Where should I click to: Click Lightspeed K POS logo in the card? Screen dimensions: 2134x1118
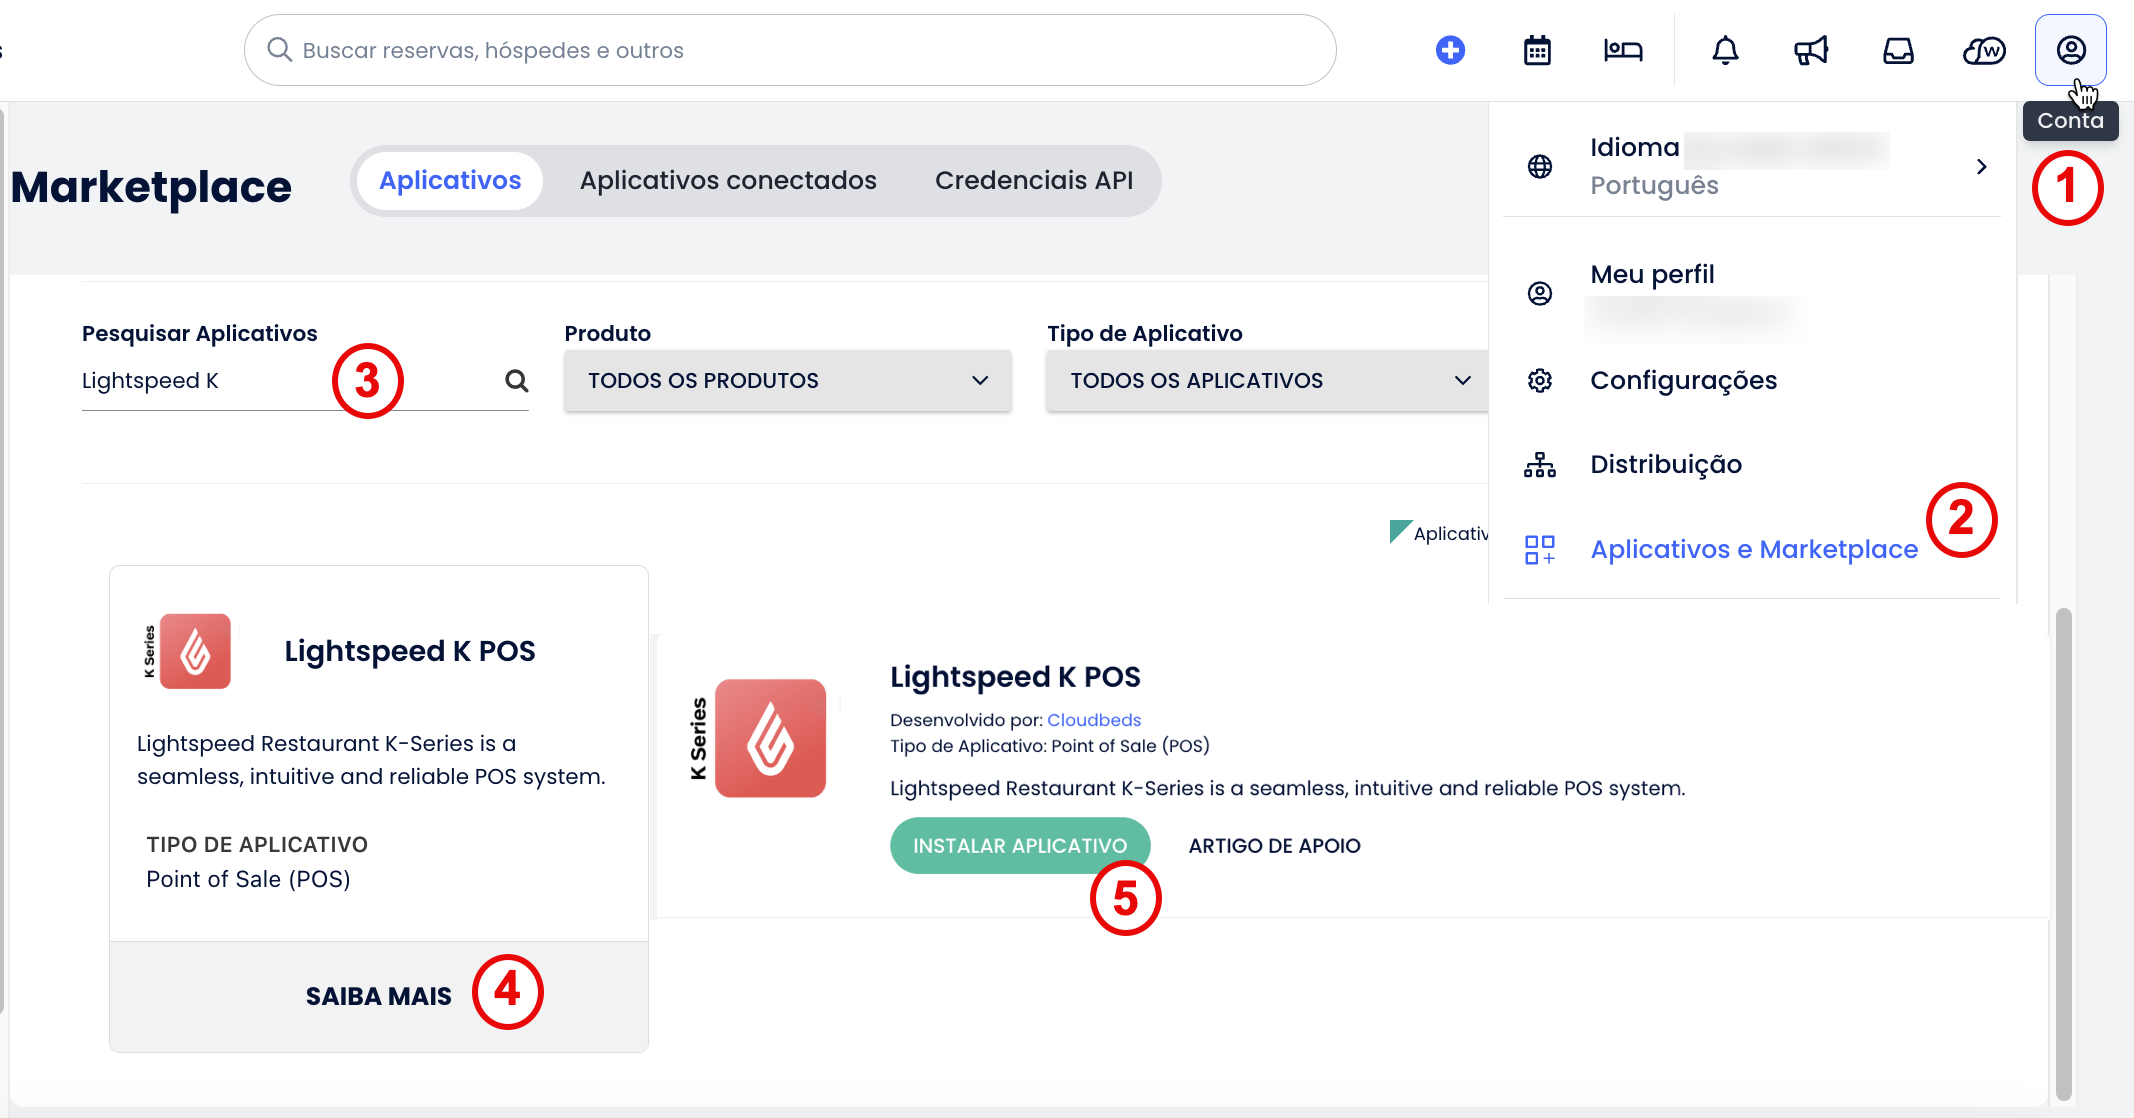188,651
